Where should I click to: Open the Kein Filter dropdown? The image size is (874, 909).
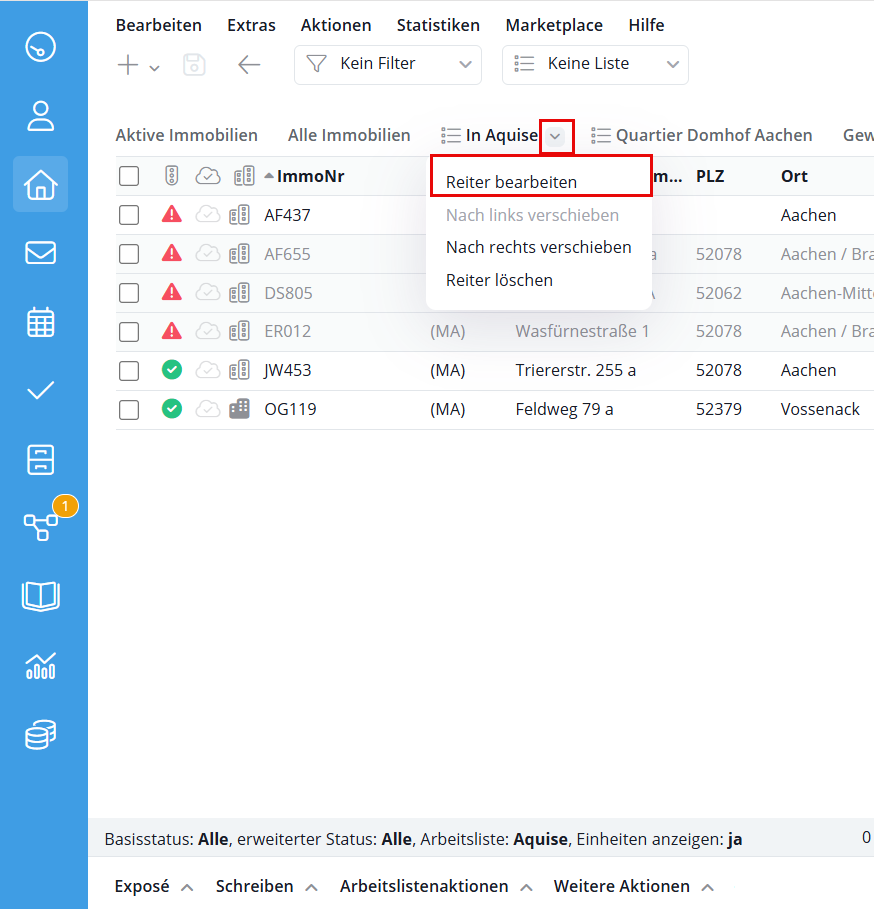[388, 64]
